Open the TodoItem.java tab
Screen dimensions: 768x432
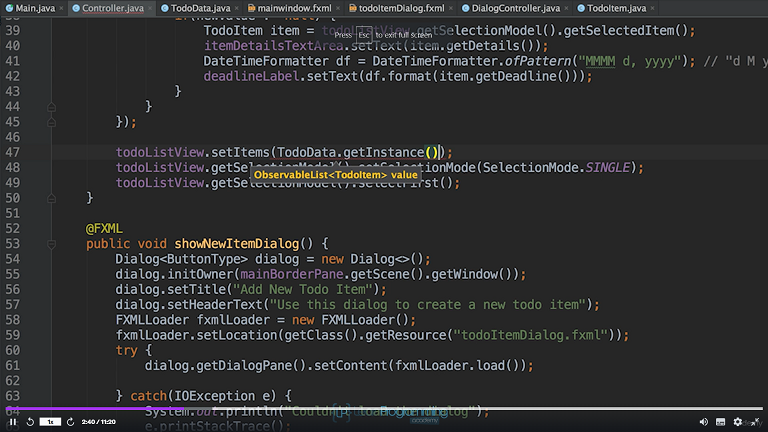click(x=617, y=8)
